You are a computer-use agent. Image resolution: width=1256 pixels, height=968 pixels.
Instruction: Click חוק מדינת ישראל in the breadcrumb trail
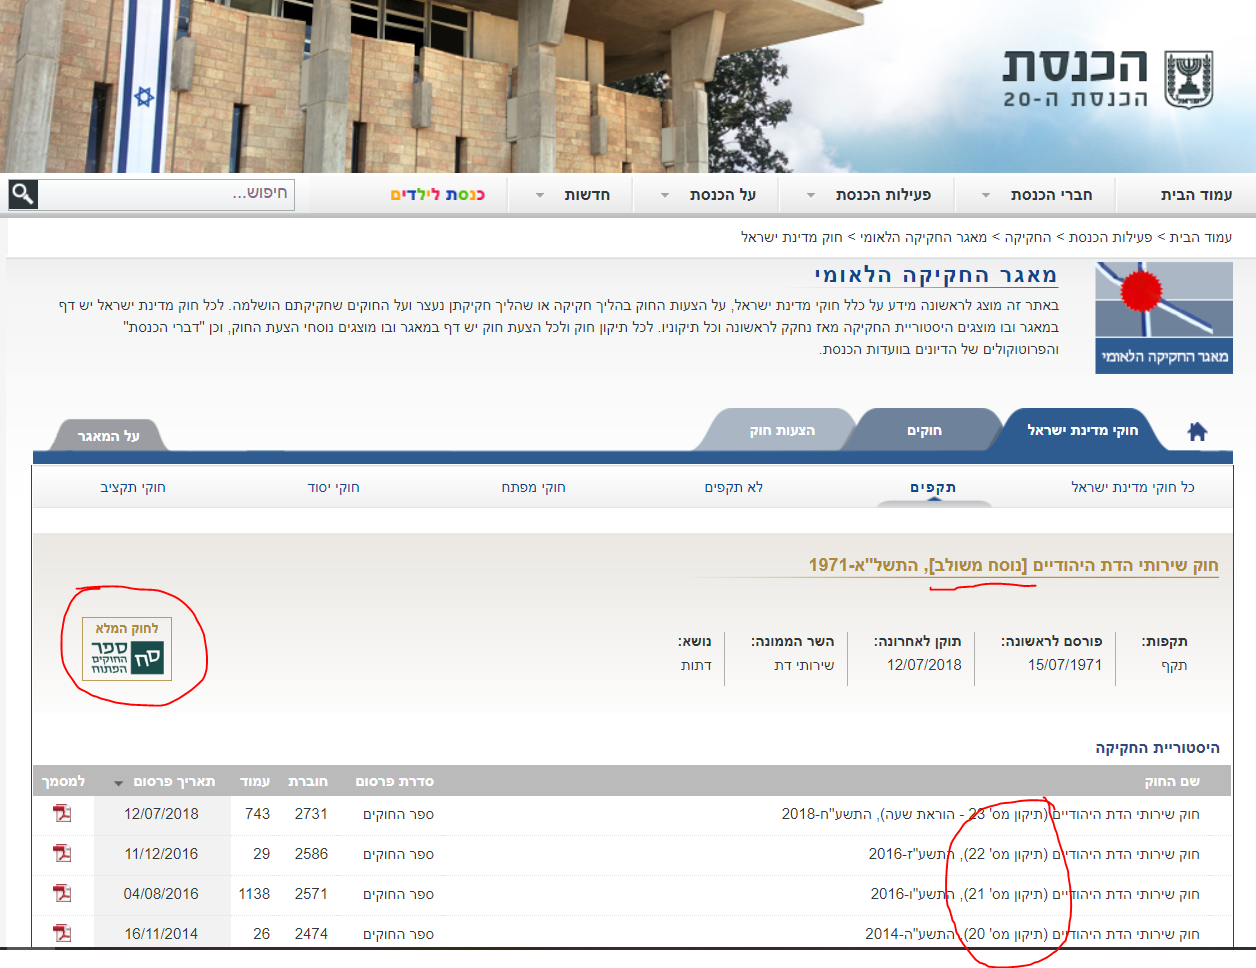pyautogui.click(x=792, y=237)
